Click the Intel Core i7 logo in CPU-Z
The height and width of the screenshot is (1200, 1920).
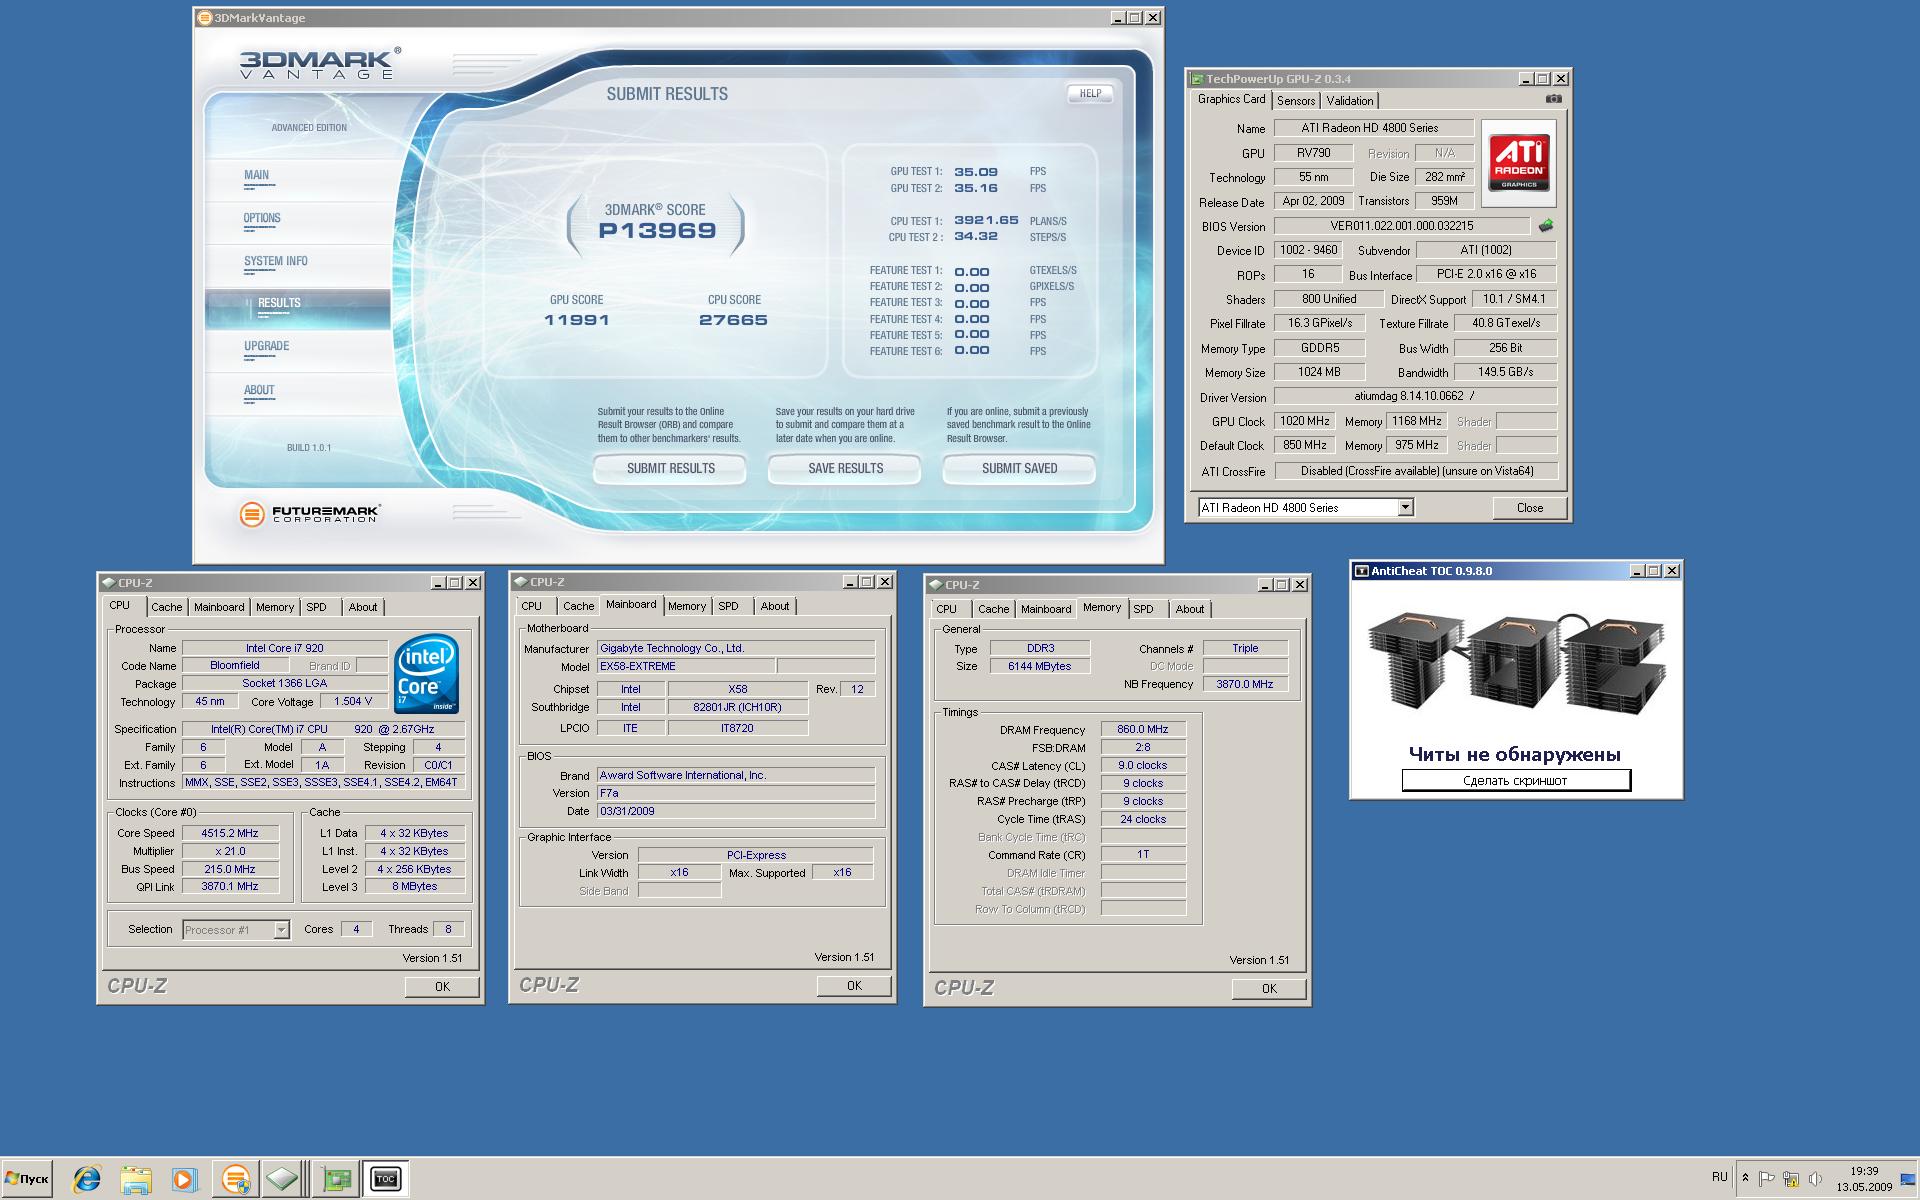[427, 672]
